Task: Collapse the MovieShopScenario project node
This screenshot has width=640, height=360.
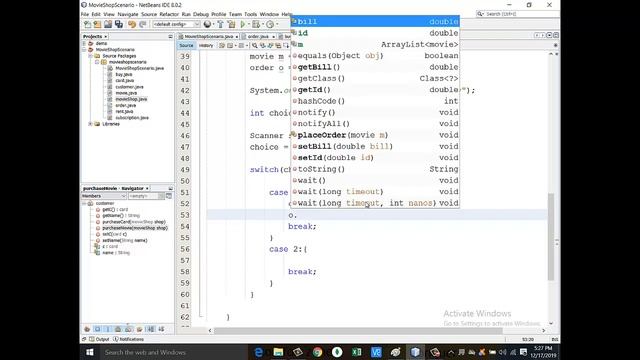Action: [x=84, y=49]
